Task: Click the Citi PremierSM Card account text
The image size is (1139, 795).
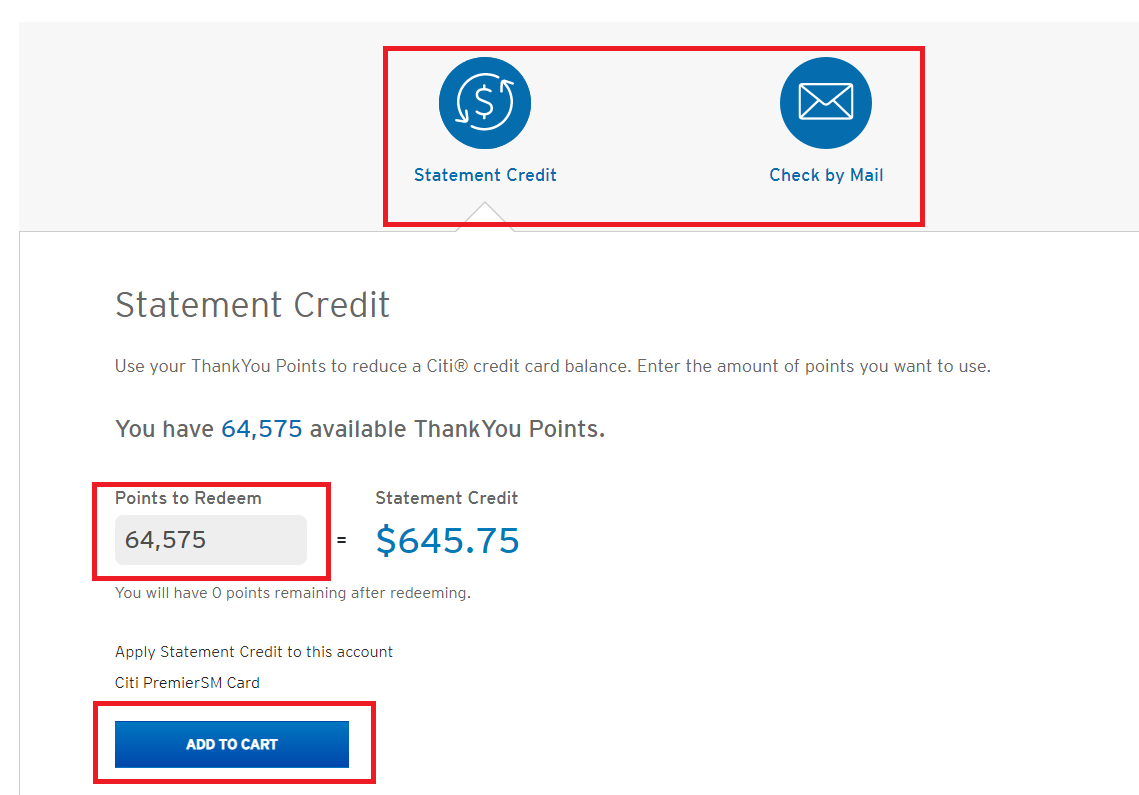Action: pos(187,682)
